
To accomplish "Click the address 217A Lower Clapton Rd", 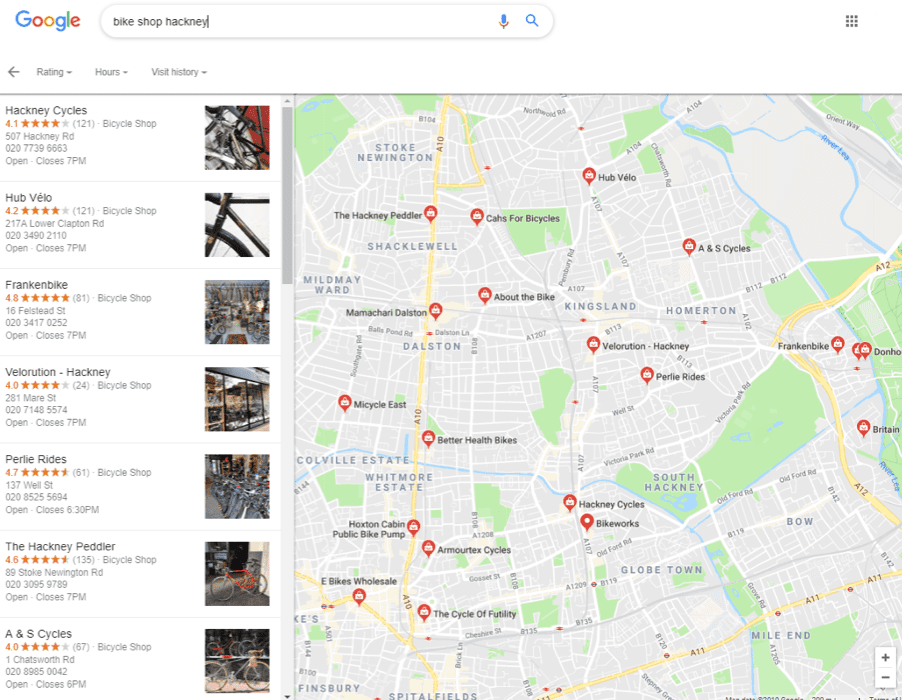I will [x=55, y=223].
